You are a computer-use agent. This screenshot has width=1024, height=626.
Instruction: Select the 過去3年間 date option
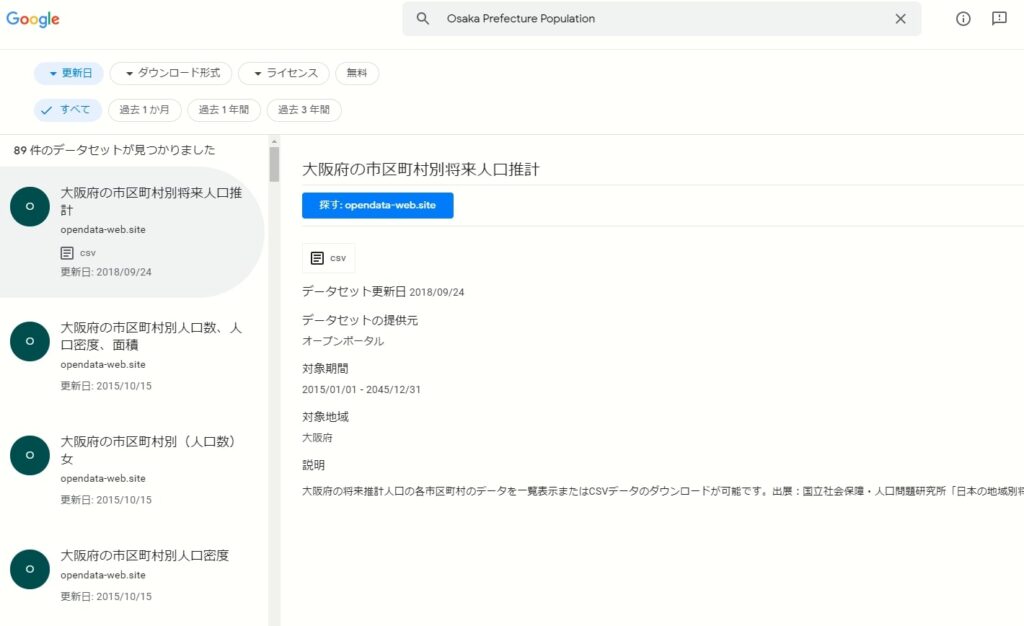(304, 110)
